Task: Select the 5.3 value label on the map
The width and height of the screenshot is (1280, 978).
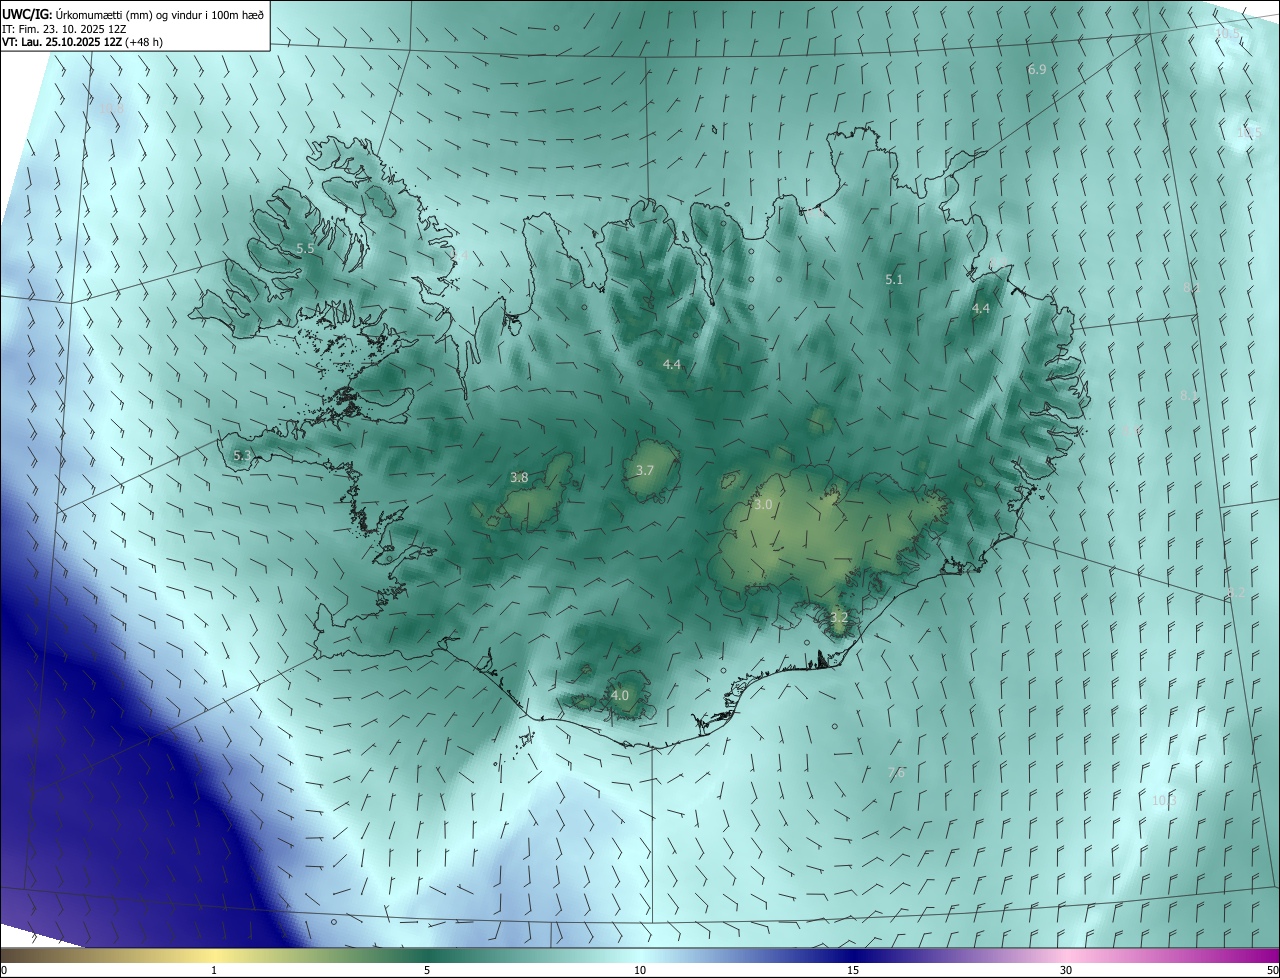Action: coord(242,456)
